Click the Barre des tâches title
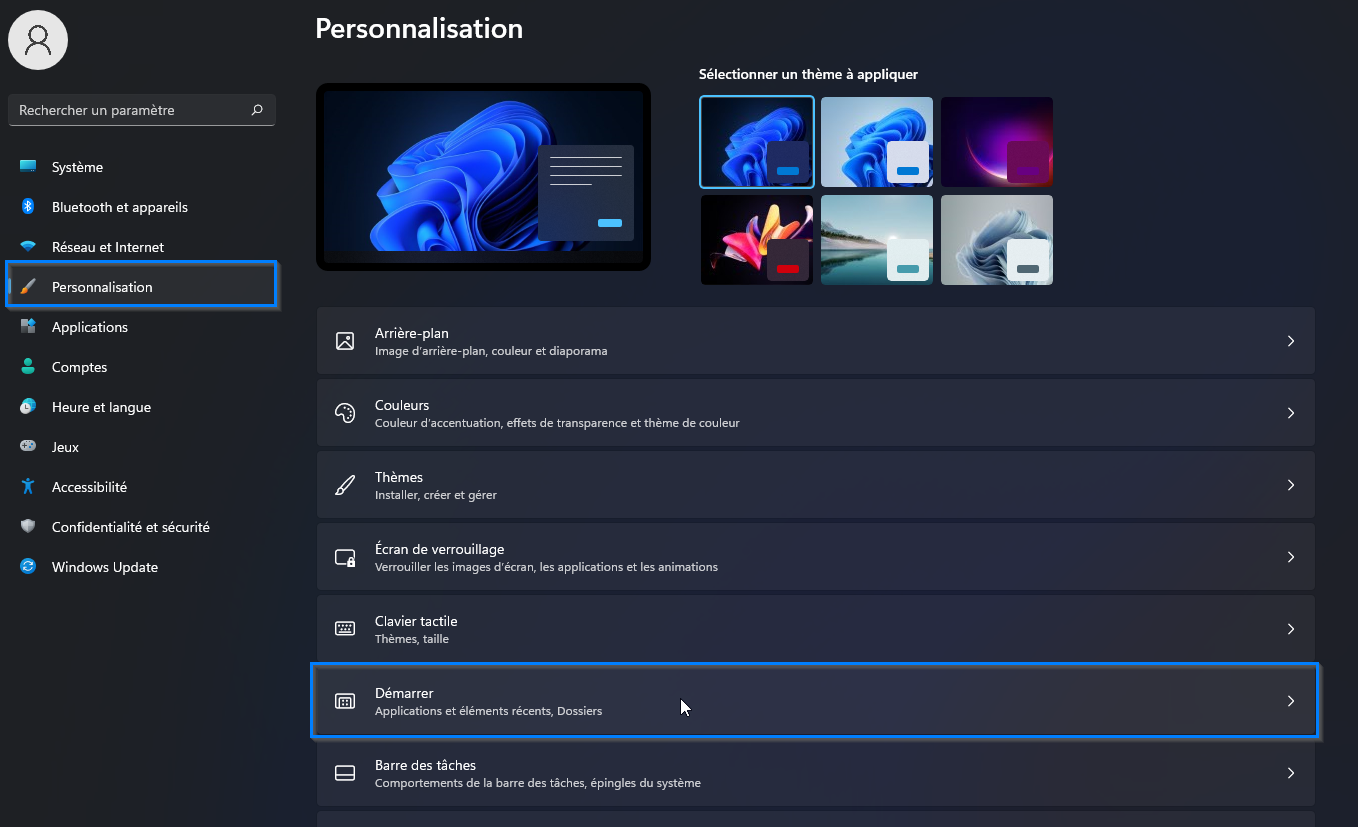Viewport: 1358px width, 827px height. coord(425,765)
